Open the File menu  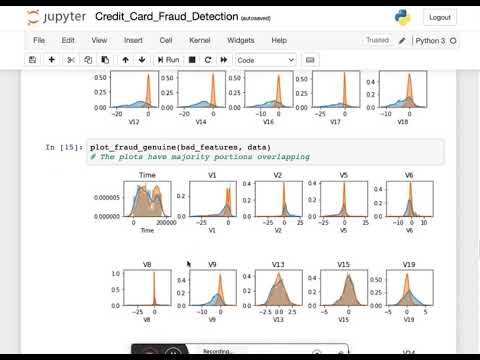[39, 40]
